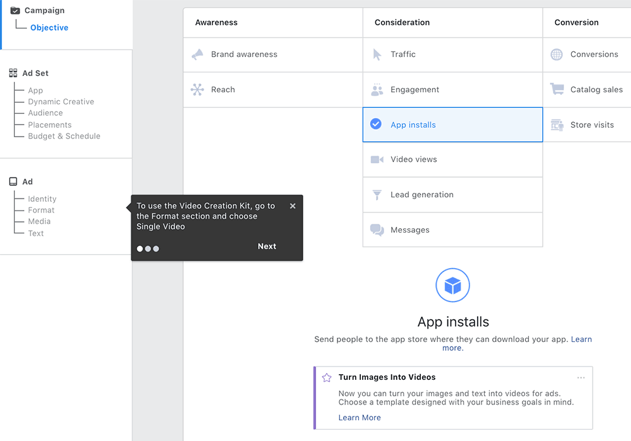Click the Ad section heading
This screenshot has height=441, width=631.
coord(27,182)
